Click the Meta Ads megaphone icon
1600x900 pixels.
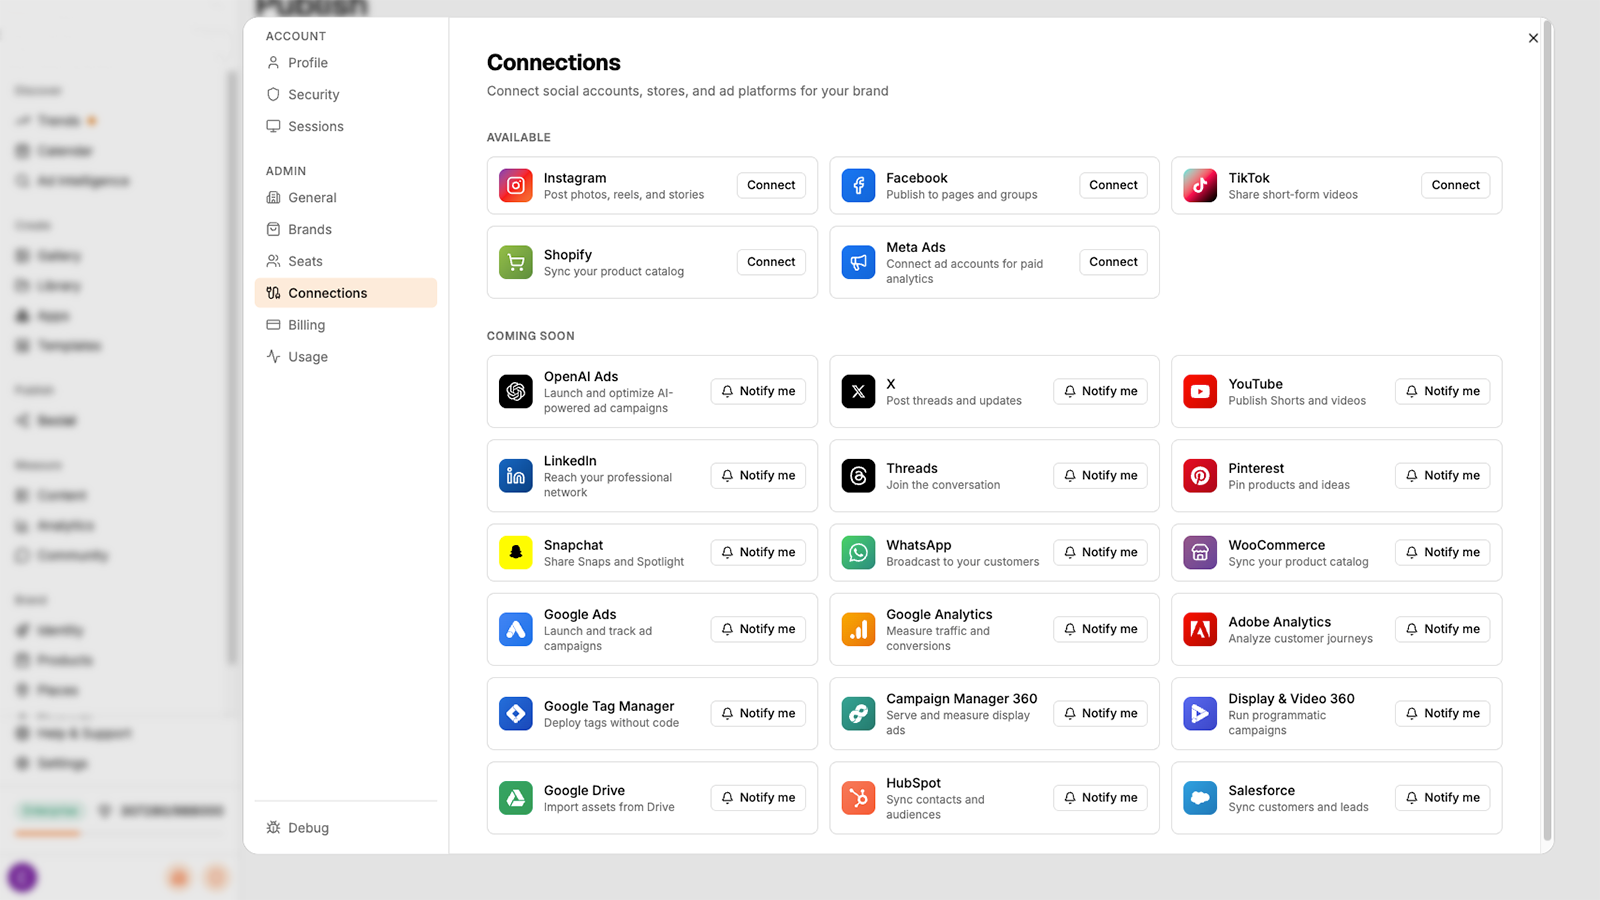858,262
